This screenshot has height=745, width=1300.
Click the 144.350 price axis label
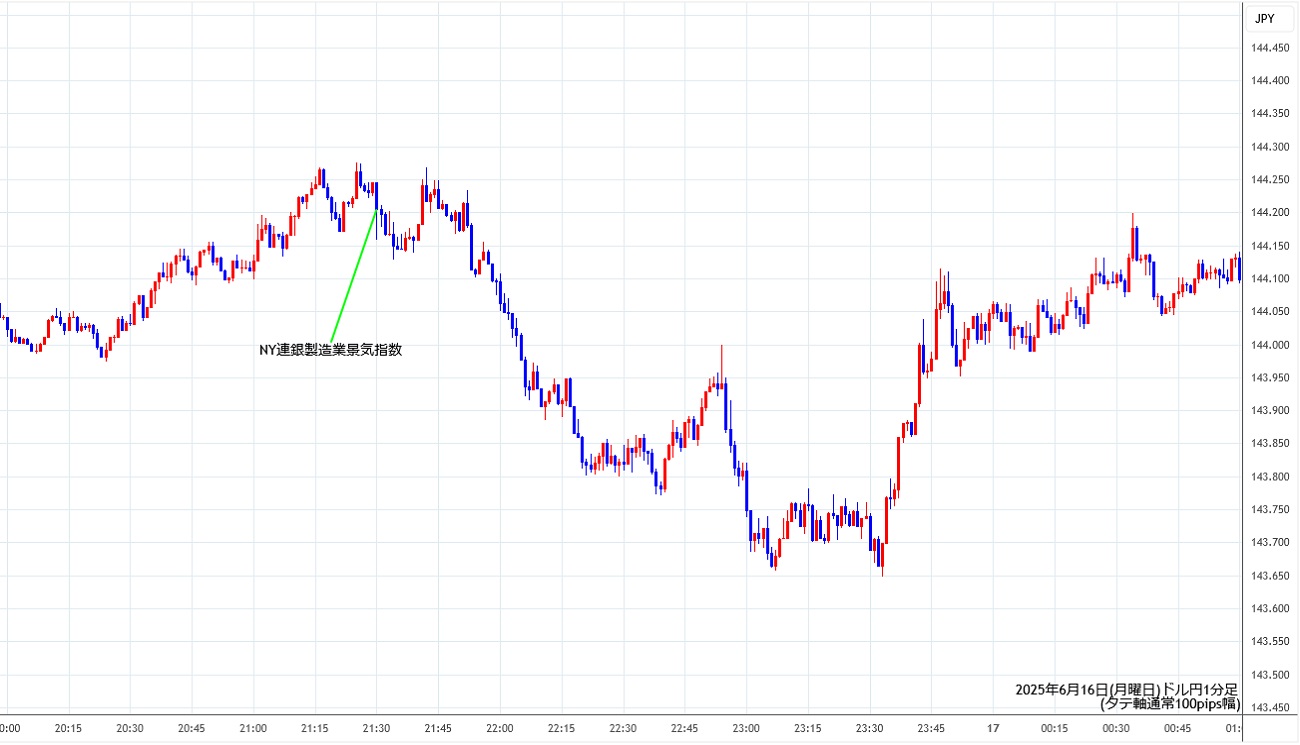[x=1270, y=114]
